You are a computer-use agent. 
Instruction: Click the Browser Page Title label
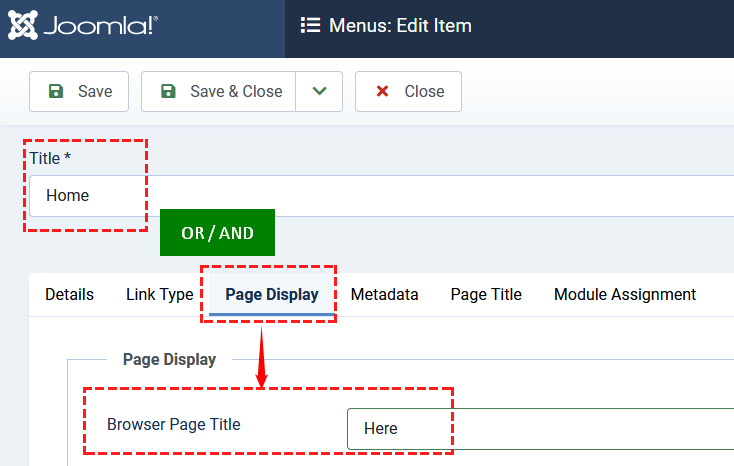174,424
